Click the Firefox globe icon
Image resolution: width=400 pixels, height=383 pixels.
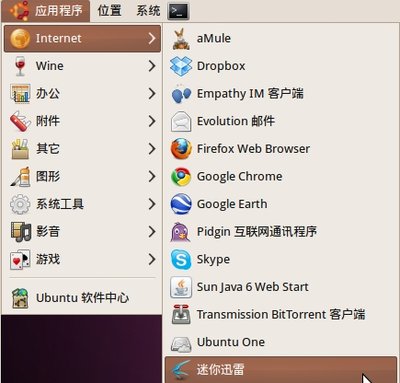click(181, 149)
